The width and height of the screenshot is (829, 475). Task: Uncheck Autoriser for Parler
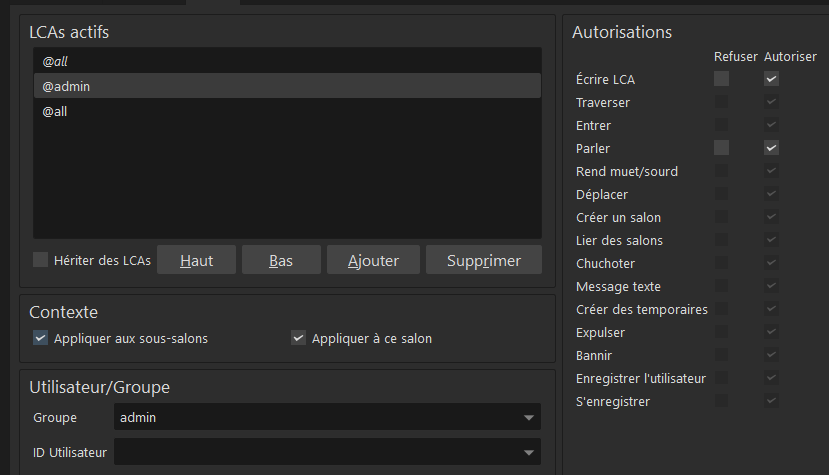[x=771, y=148]
